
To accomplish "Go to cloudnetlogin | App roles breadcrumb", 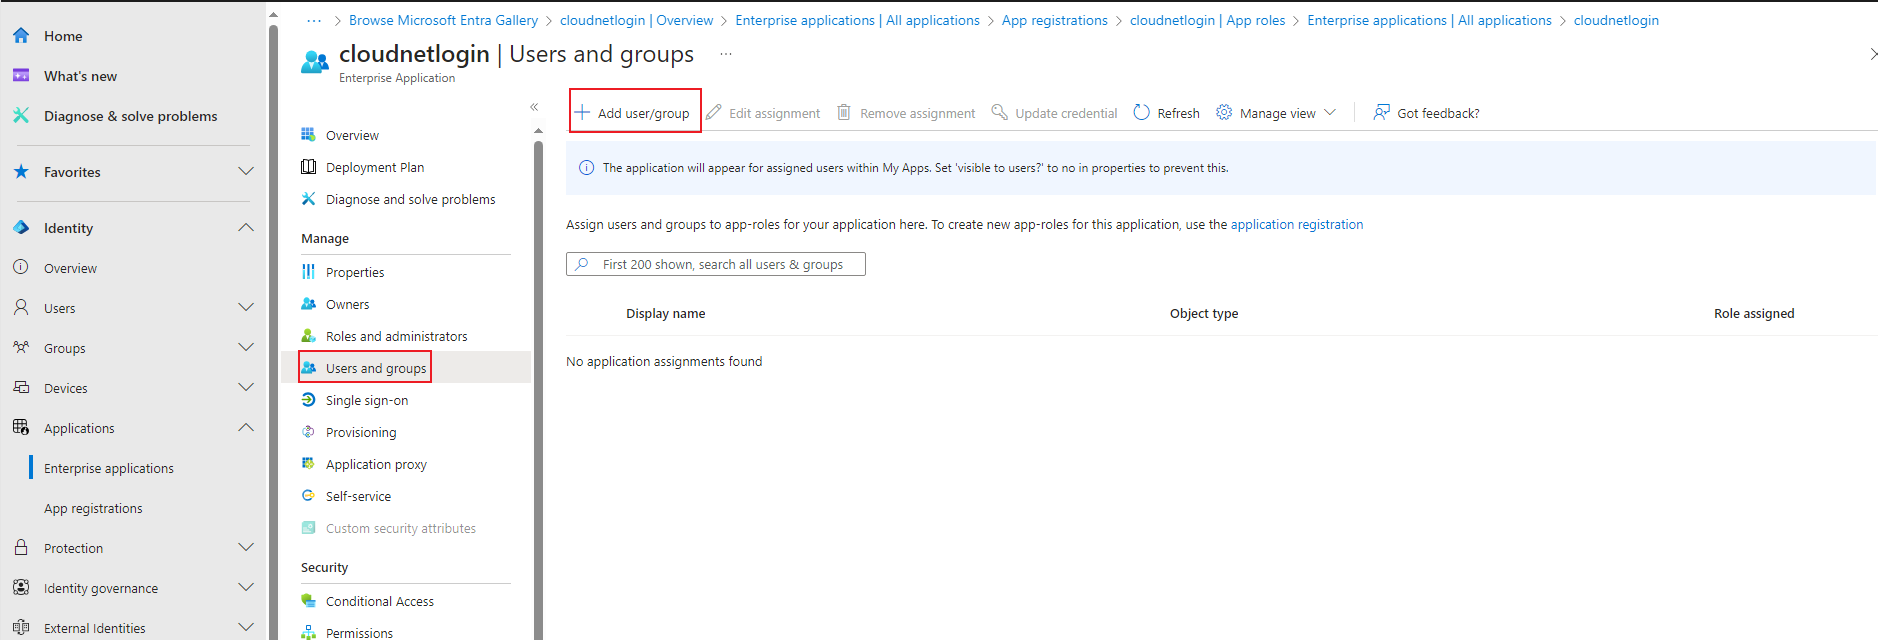I will click(x=1207, y=20).
